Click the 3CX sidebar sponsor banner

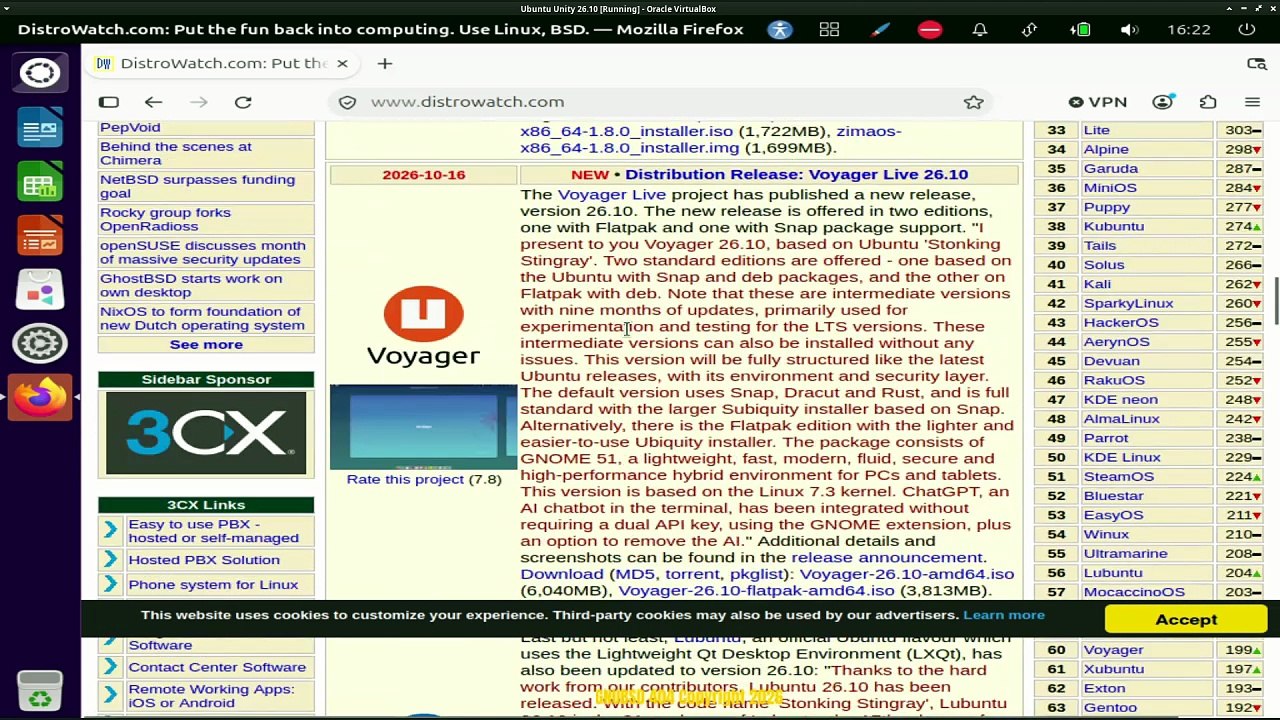[206, 433]
